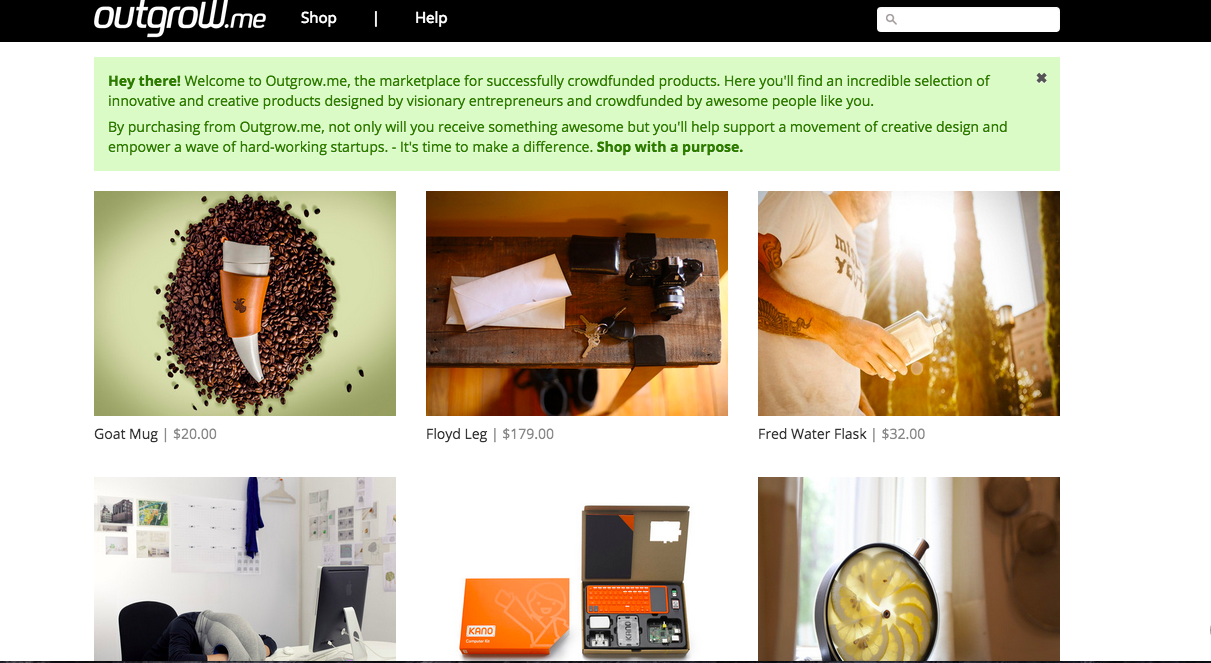
Task: View the lemon slices jar photo
Action: 909,569
